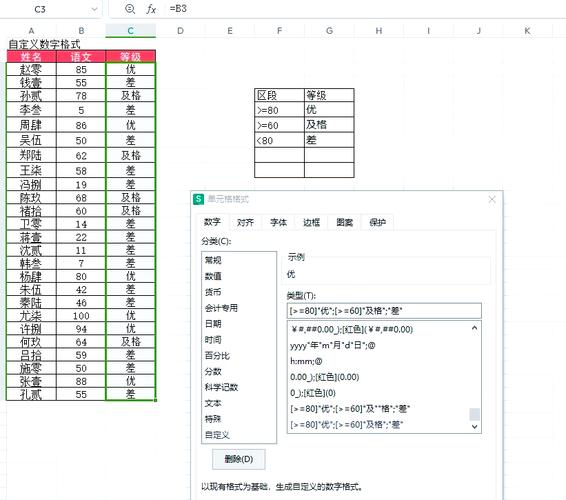Choose the ¥#,##0.00 red currency format
566x500 pixels.
[x=378, y=330]
